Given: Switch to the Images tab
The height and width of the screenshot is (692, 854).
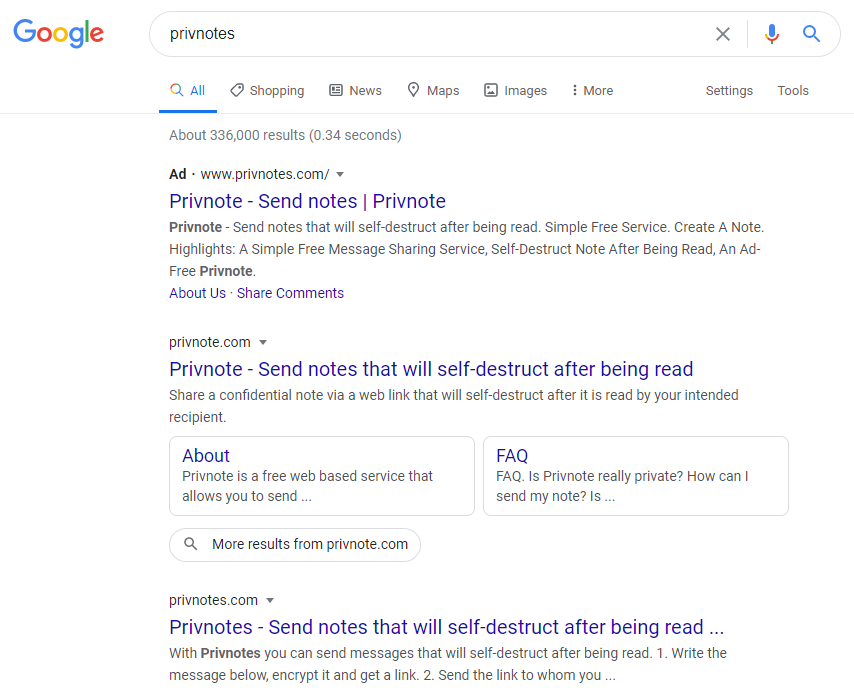Looking at the screenshot, I should (515, 90).
